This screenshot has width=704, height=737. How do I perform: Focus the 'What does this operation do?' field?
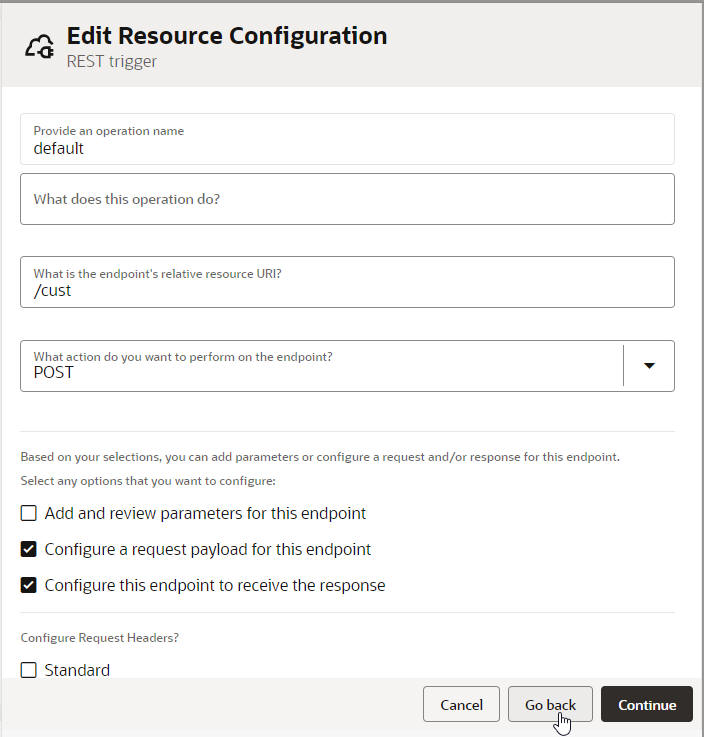click(346, 199)
